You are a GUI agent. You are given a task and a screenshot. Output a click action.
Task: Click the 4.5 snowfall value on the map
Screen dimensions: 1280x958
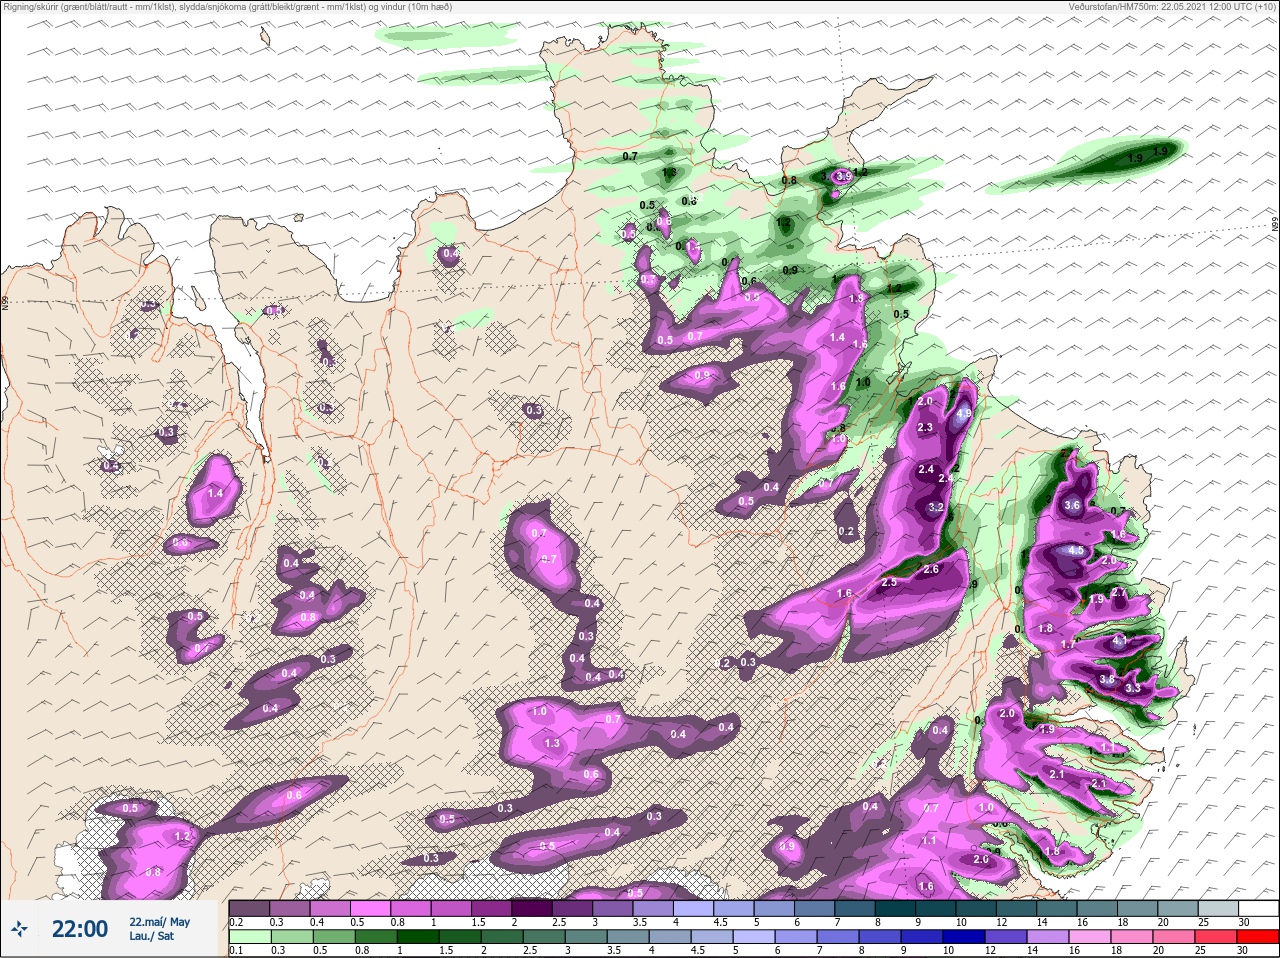(x=1076, y=550)
